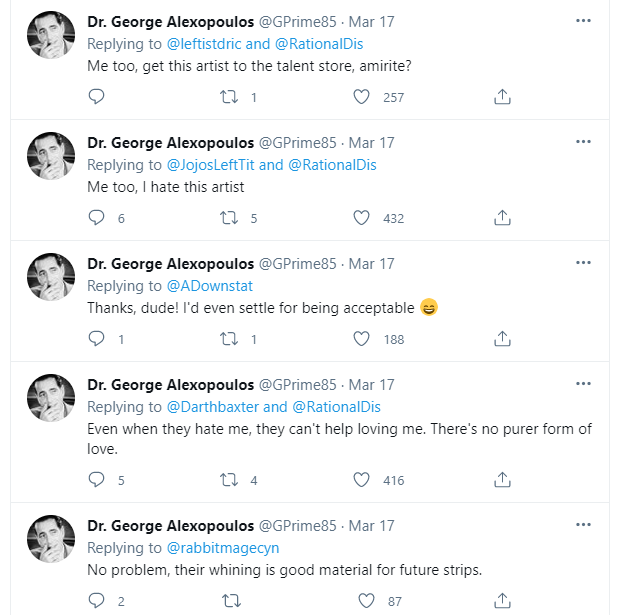Open more options on the reply to @ADownstat
623x615 pixels.
583,263
